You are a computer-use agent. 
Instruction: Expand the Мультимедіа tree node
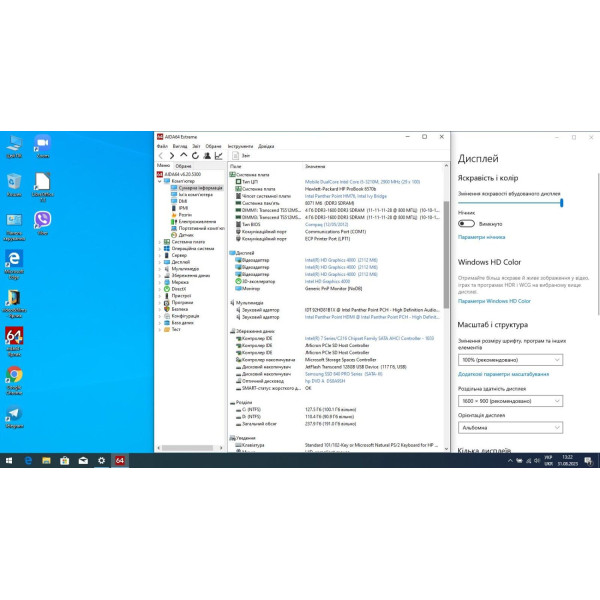pos(160,269)
